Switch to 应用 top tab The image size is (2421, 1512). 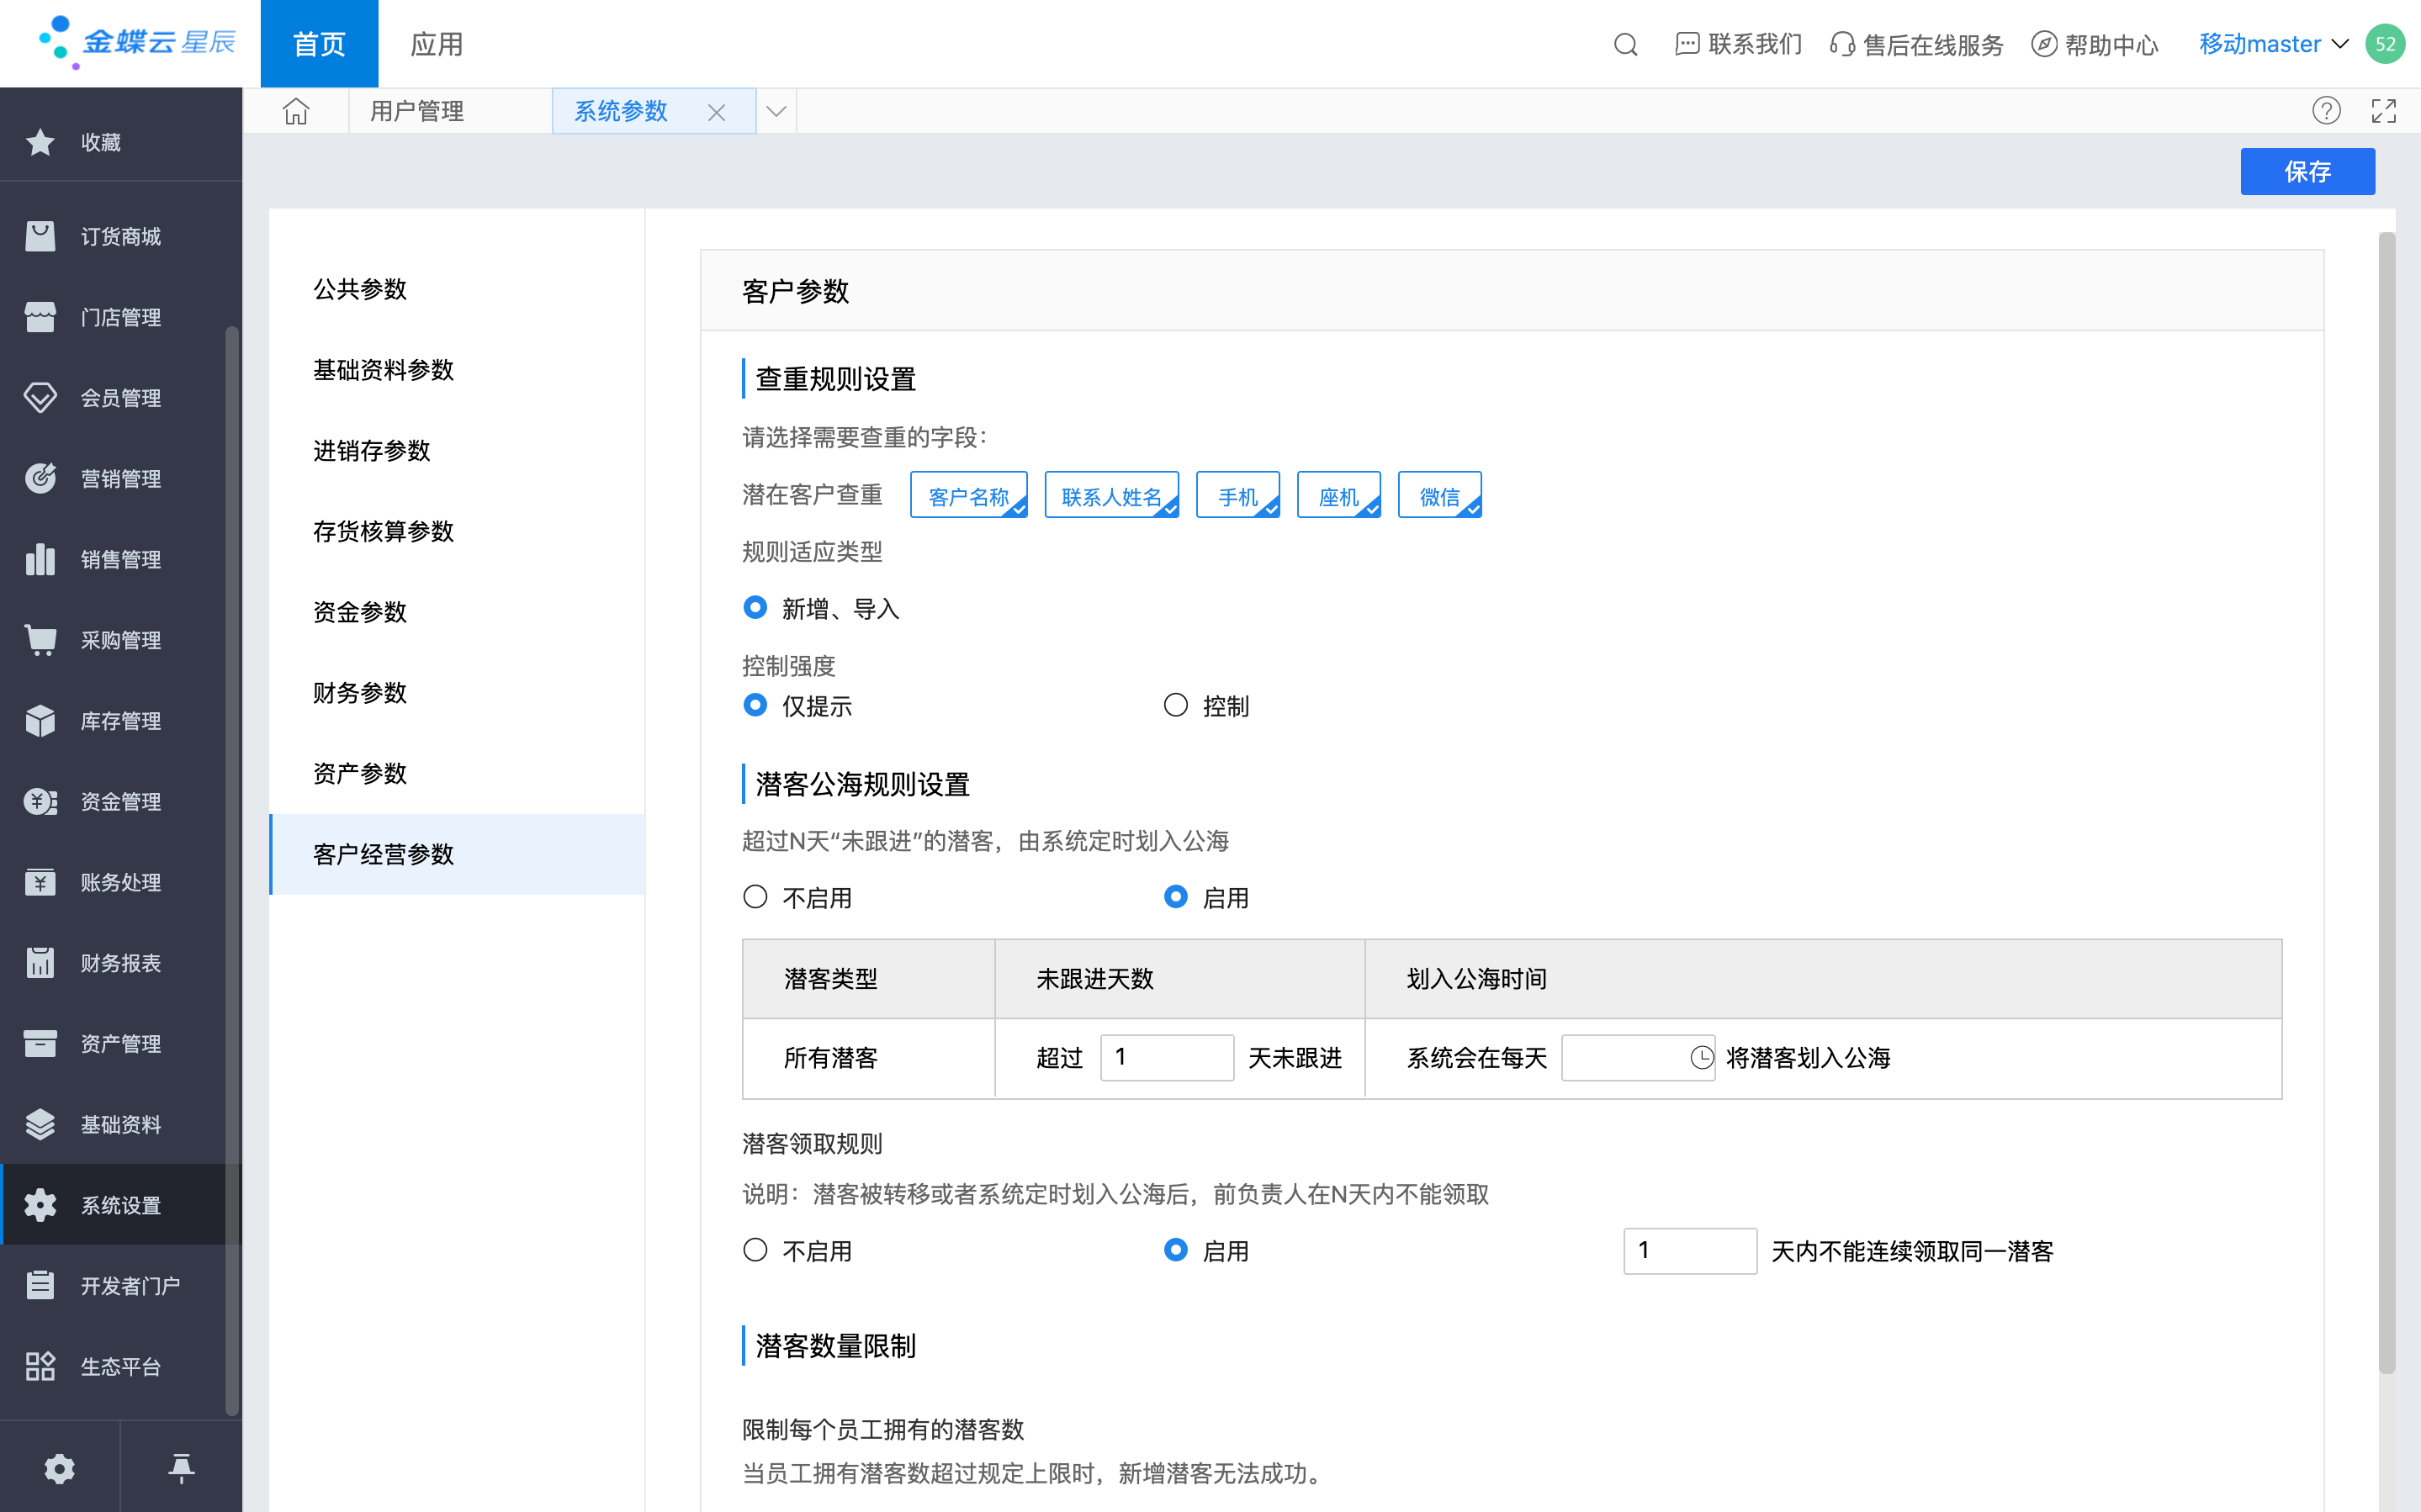click(436, 44)
